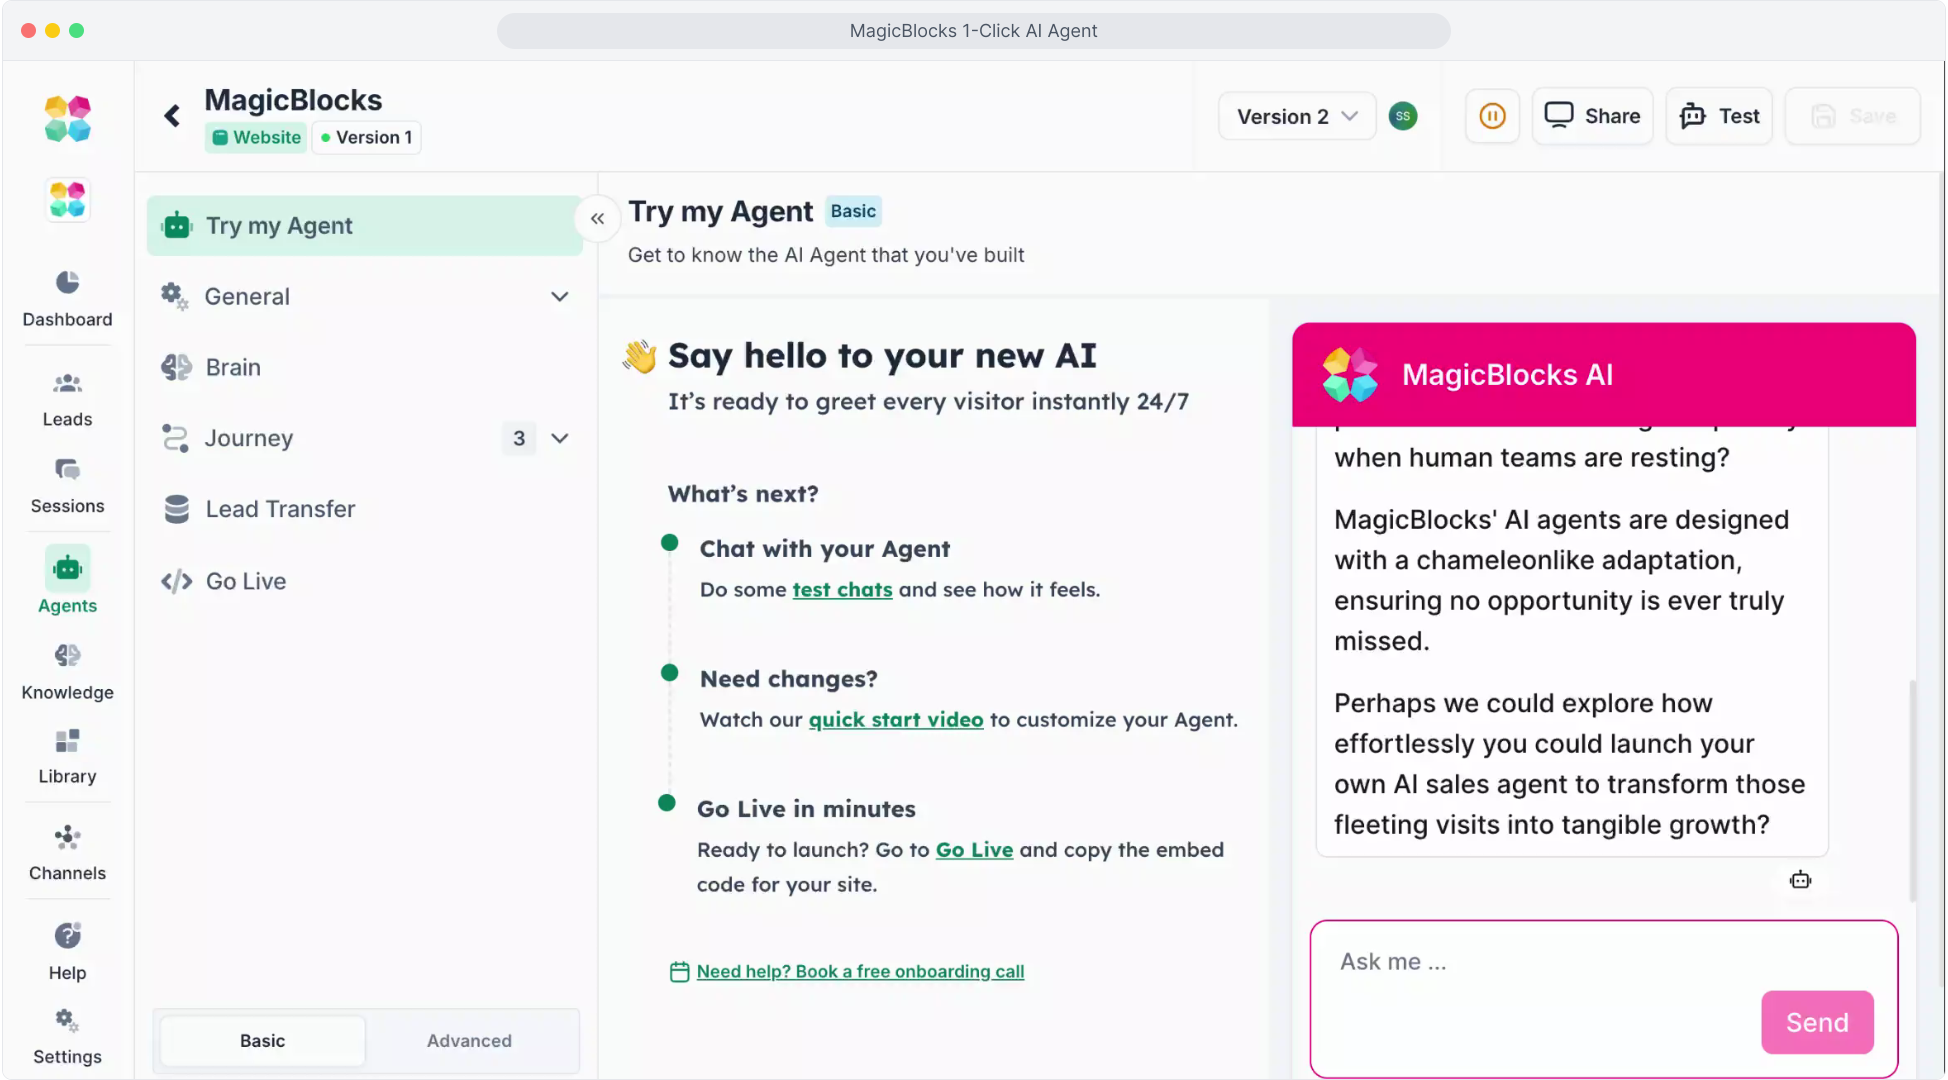Switch to Basic mode toggle
This screenshot has height=1080, width=1948.
(262, 1041)
